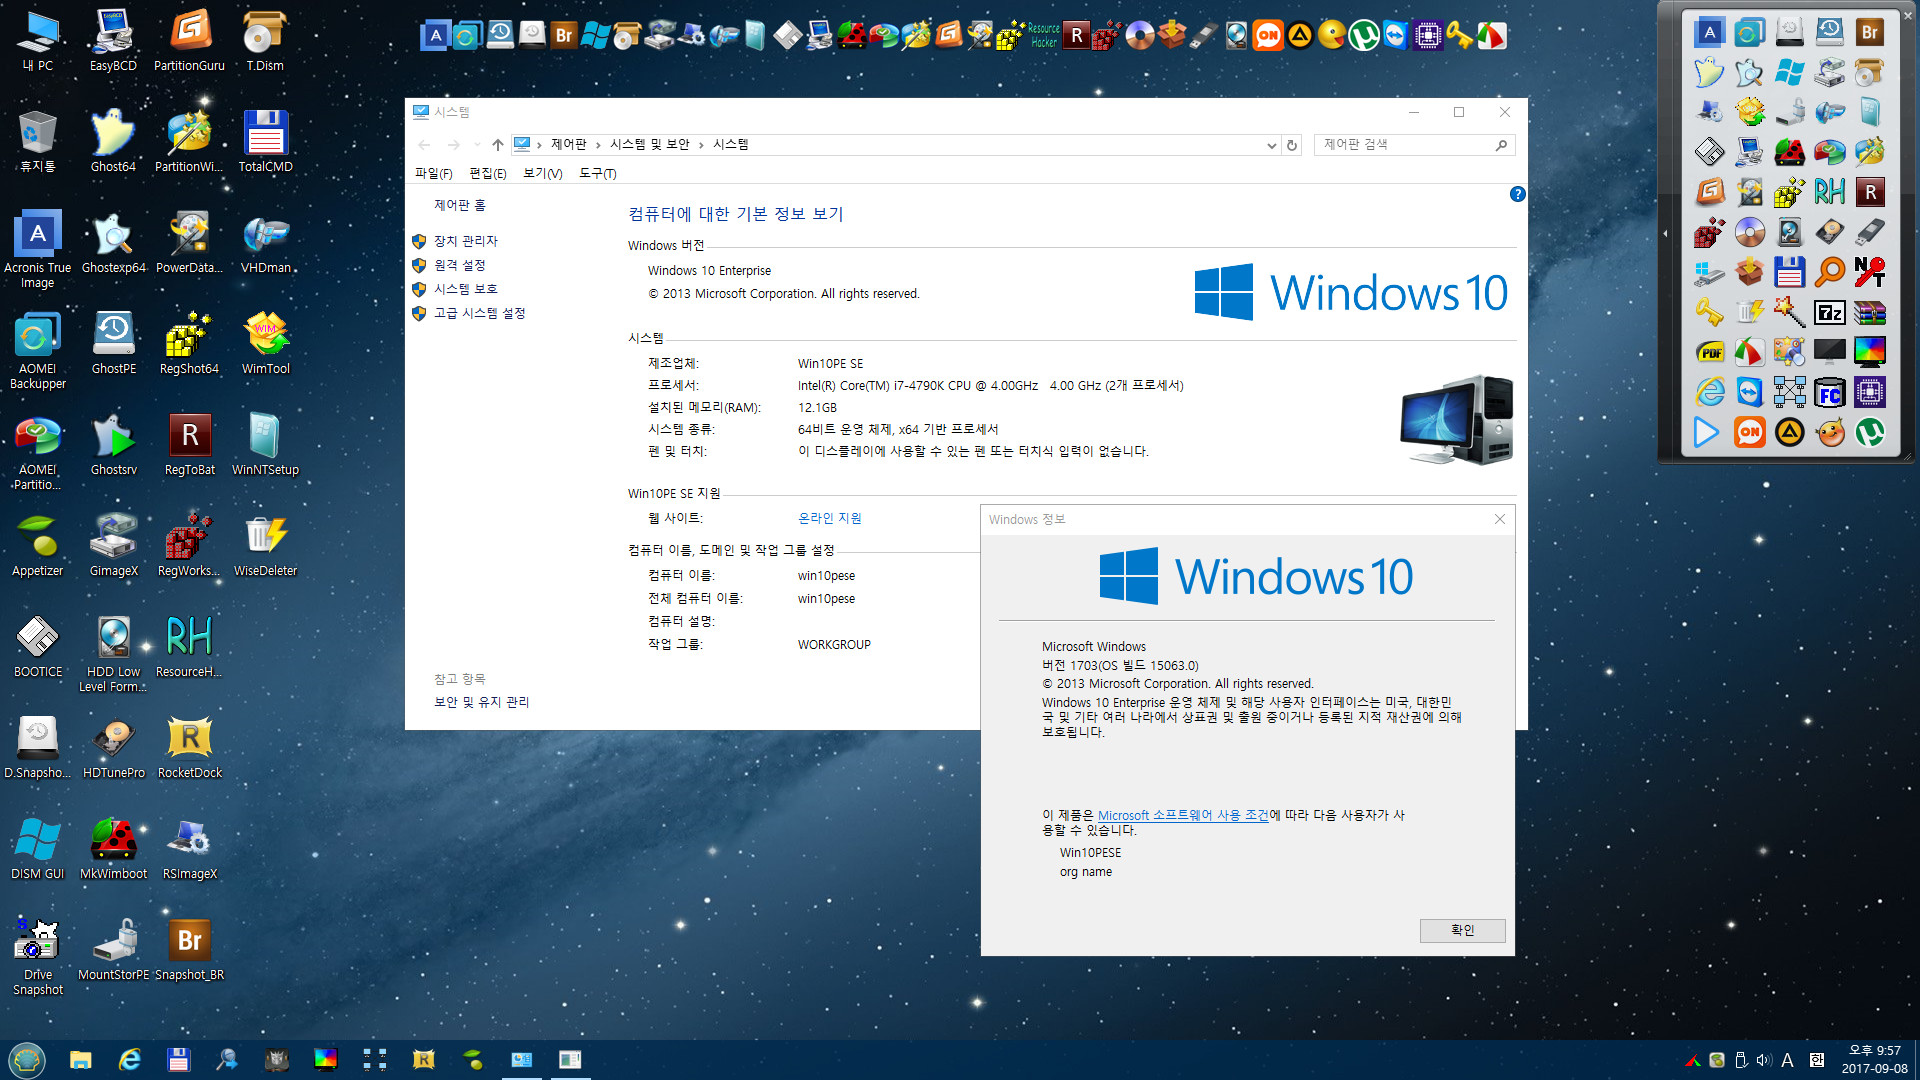Open 고급 시스템 설정 link
Viewport: 1920px width, 1080px height.
[x=479, y=313]
